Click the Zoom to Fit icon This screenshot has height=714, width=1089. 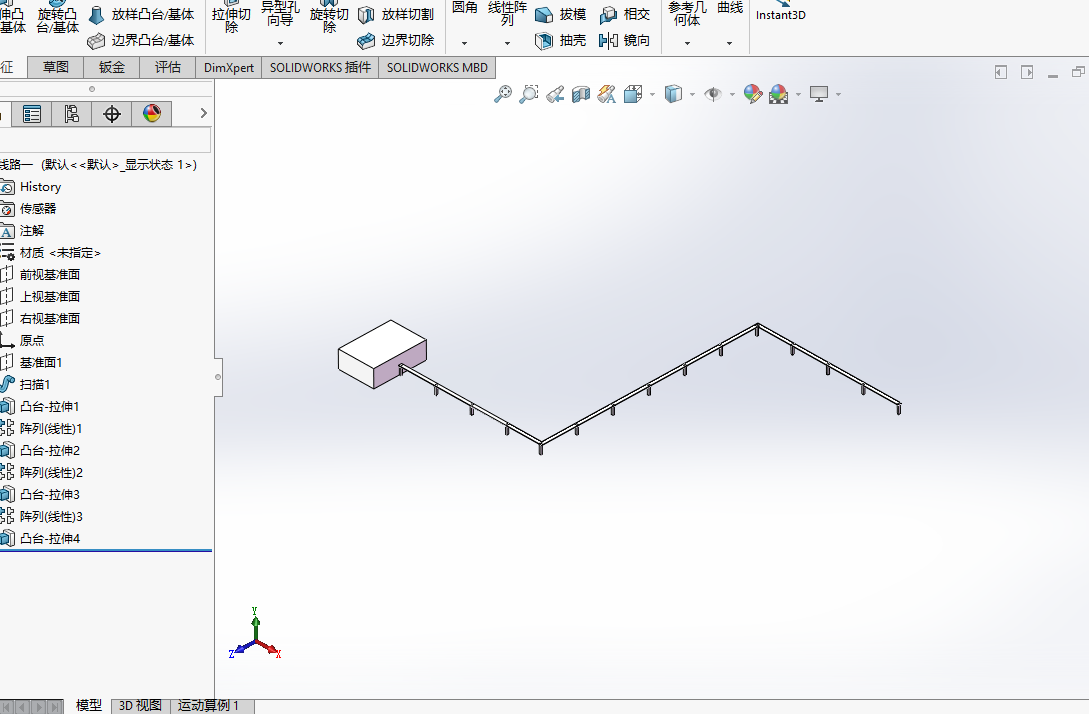503,94
